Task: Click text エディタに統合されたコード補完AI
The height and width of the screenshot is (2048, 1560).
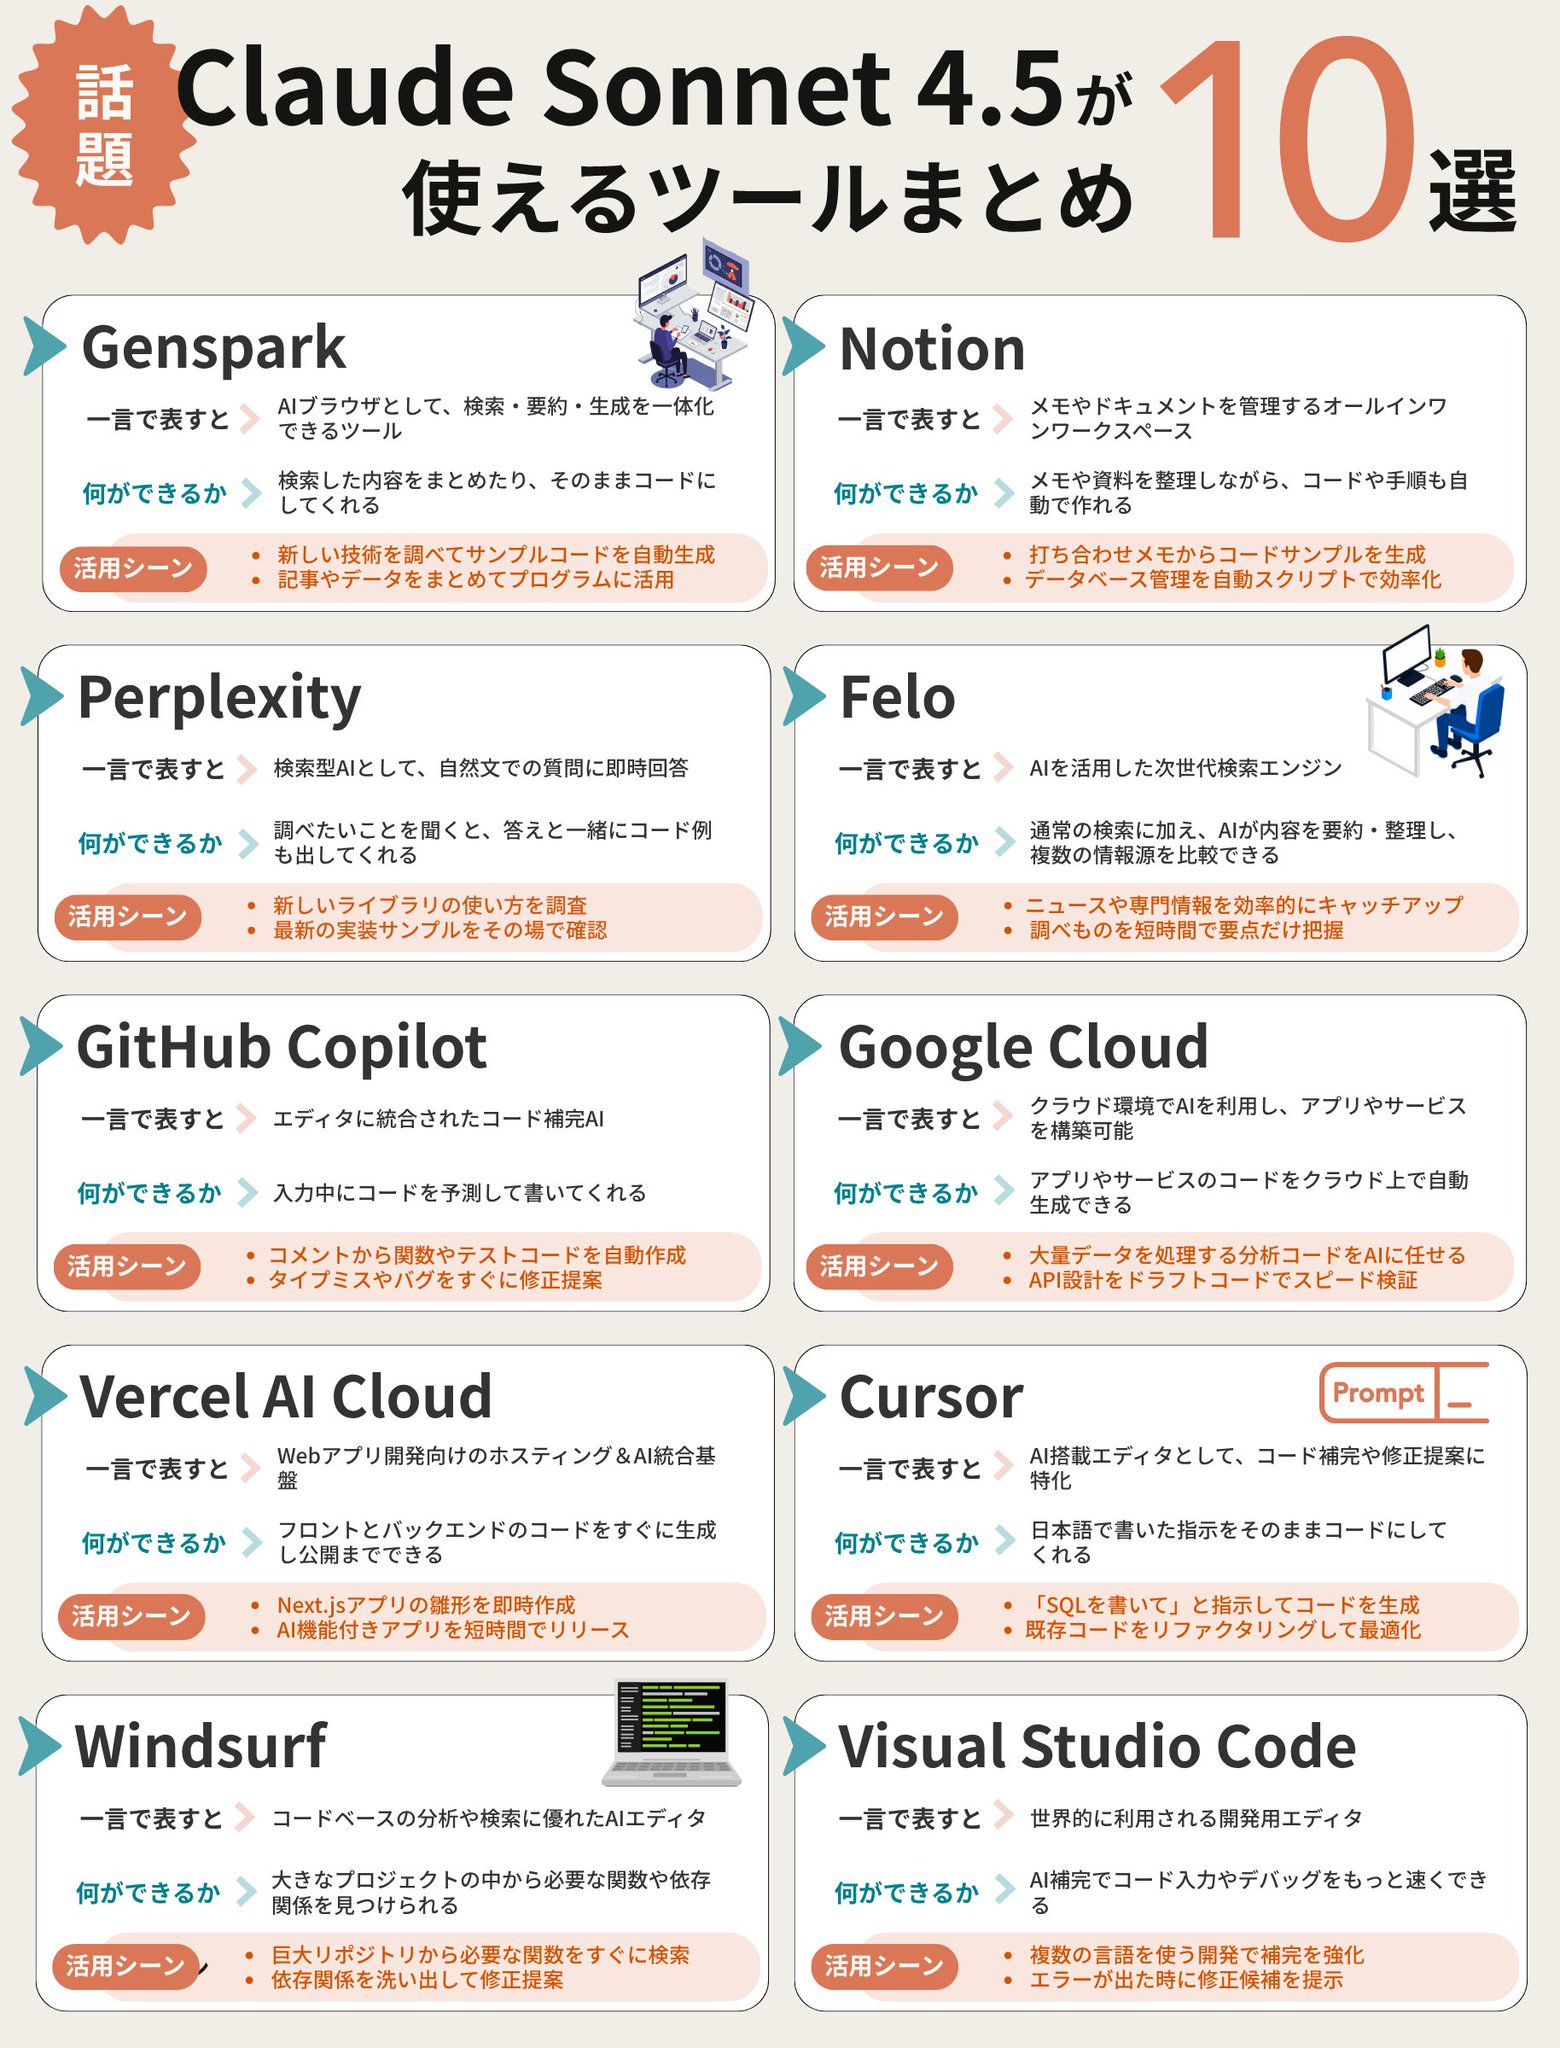Action: (438, 1118)
